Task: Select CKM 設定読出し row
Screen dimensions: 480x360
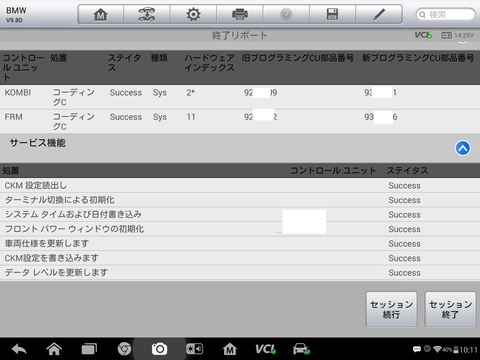Action: (x=240, y=185)
